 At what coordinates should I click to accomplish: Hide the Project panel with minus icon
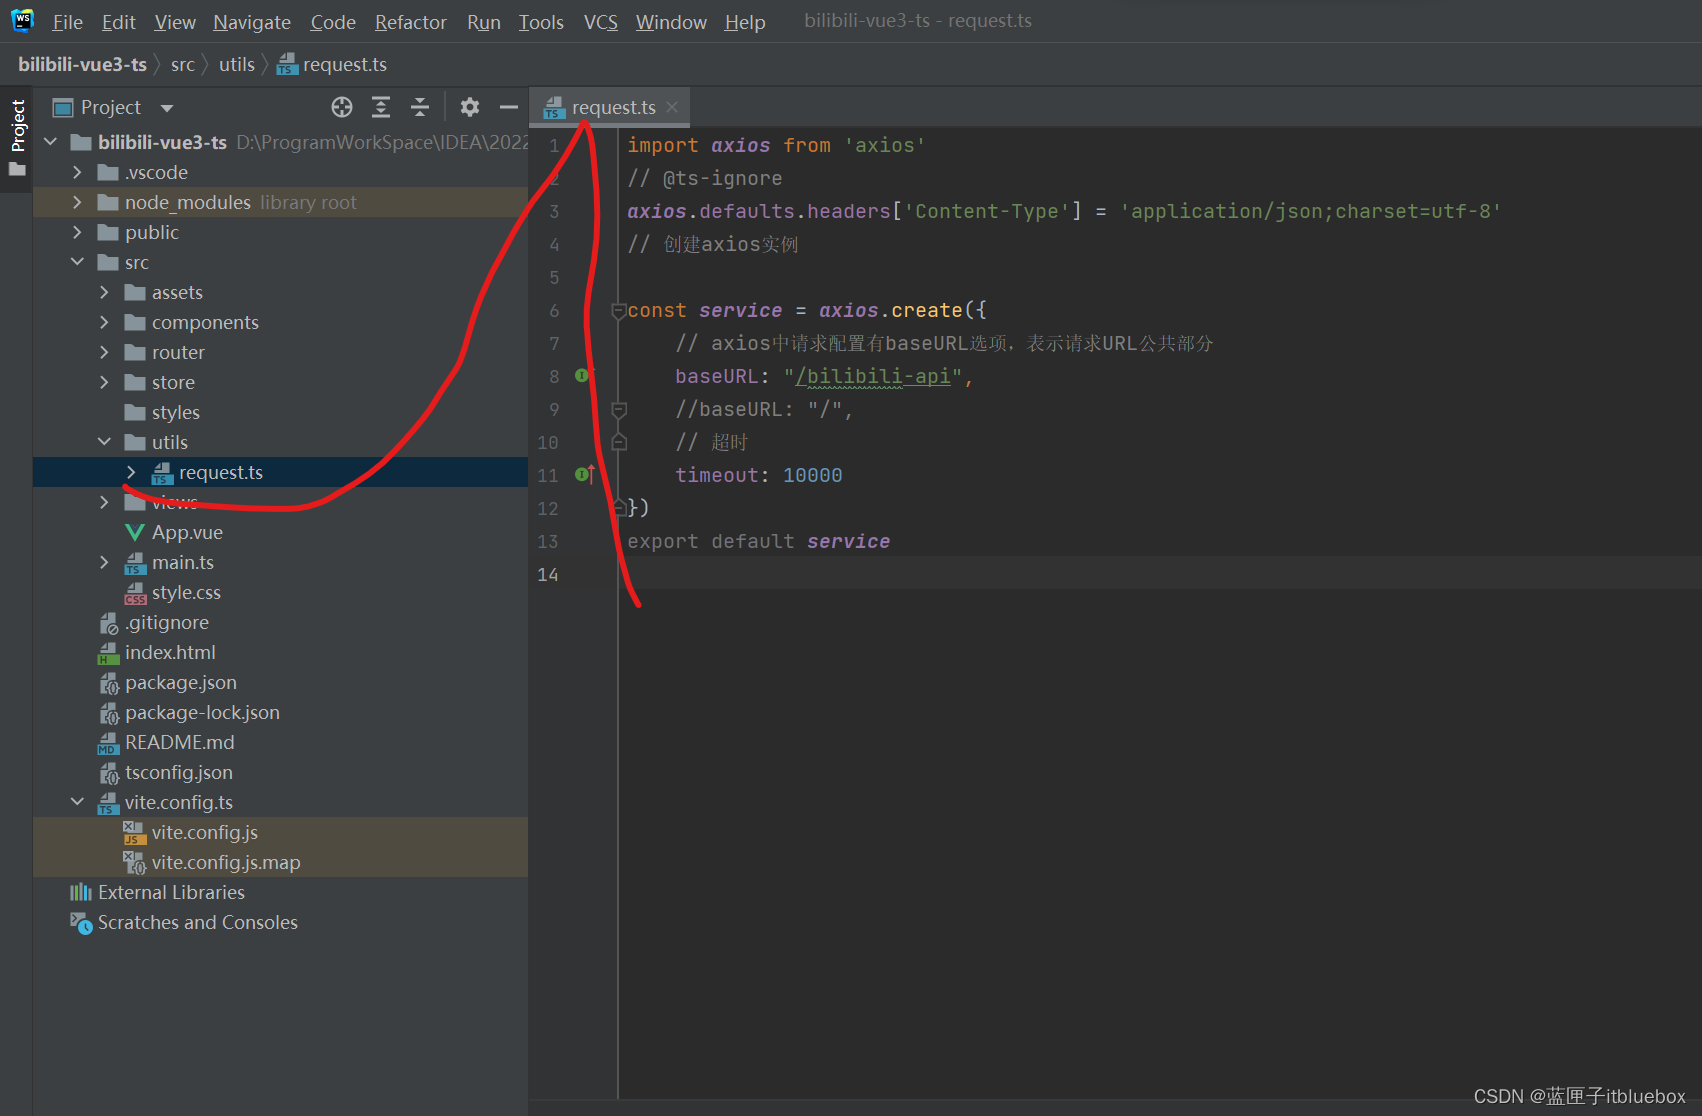coord(508,107)
